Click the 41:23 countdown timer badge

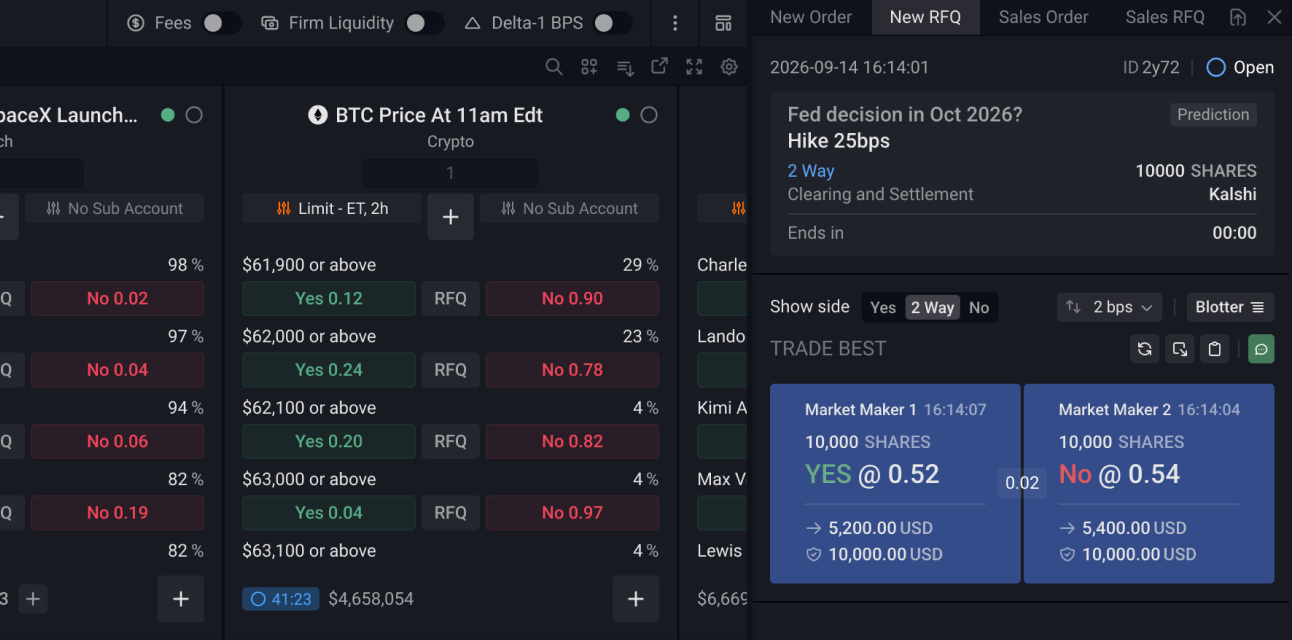[x=281, y=599]
